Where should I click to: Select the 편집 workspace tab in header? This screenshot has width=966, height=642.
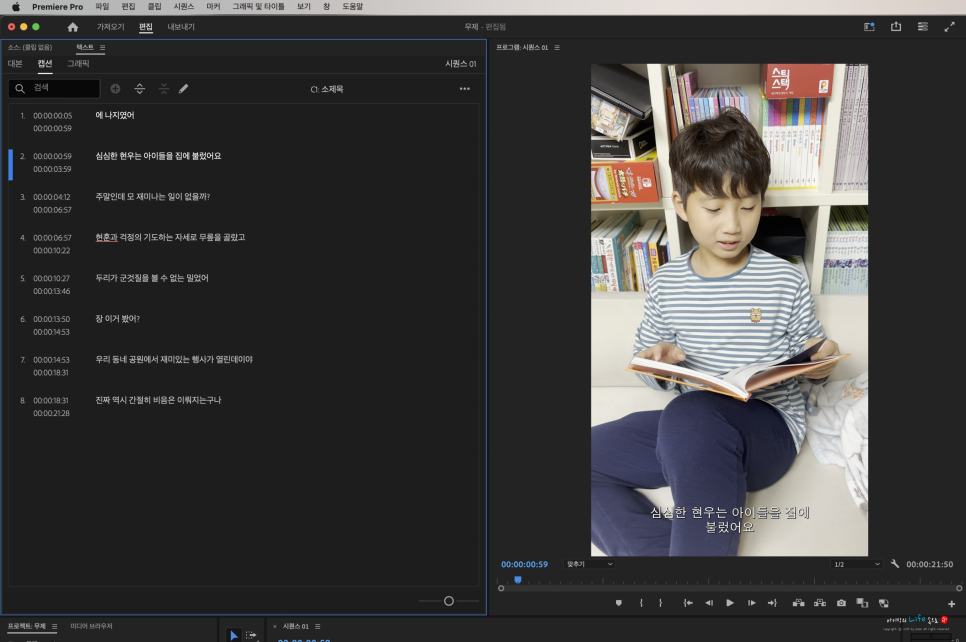tap(145, 27)
